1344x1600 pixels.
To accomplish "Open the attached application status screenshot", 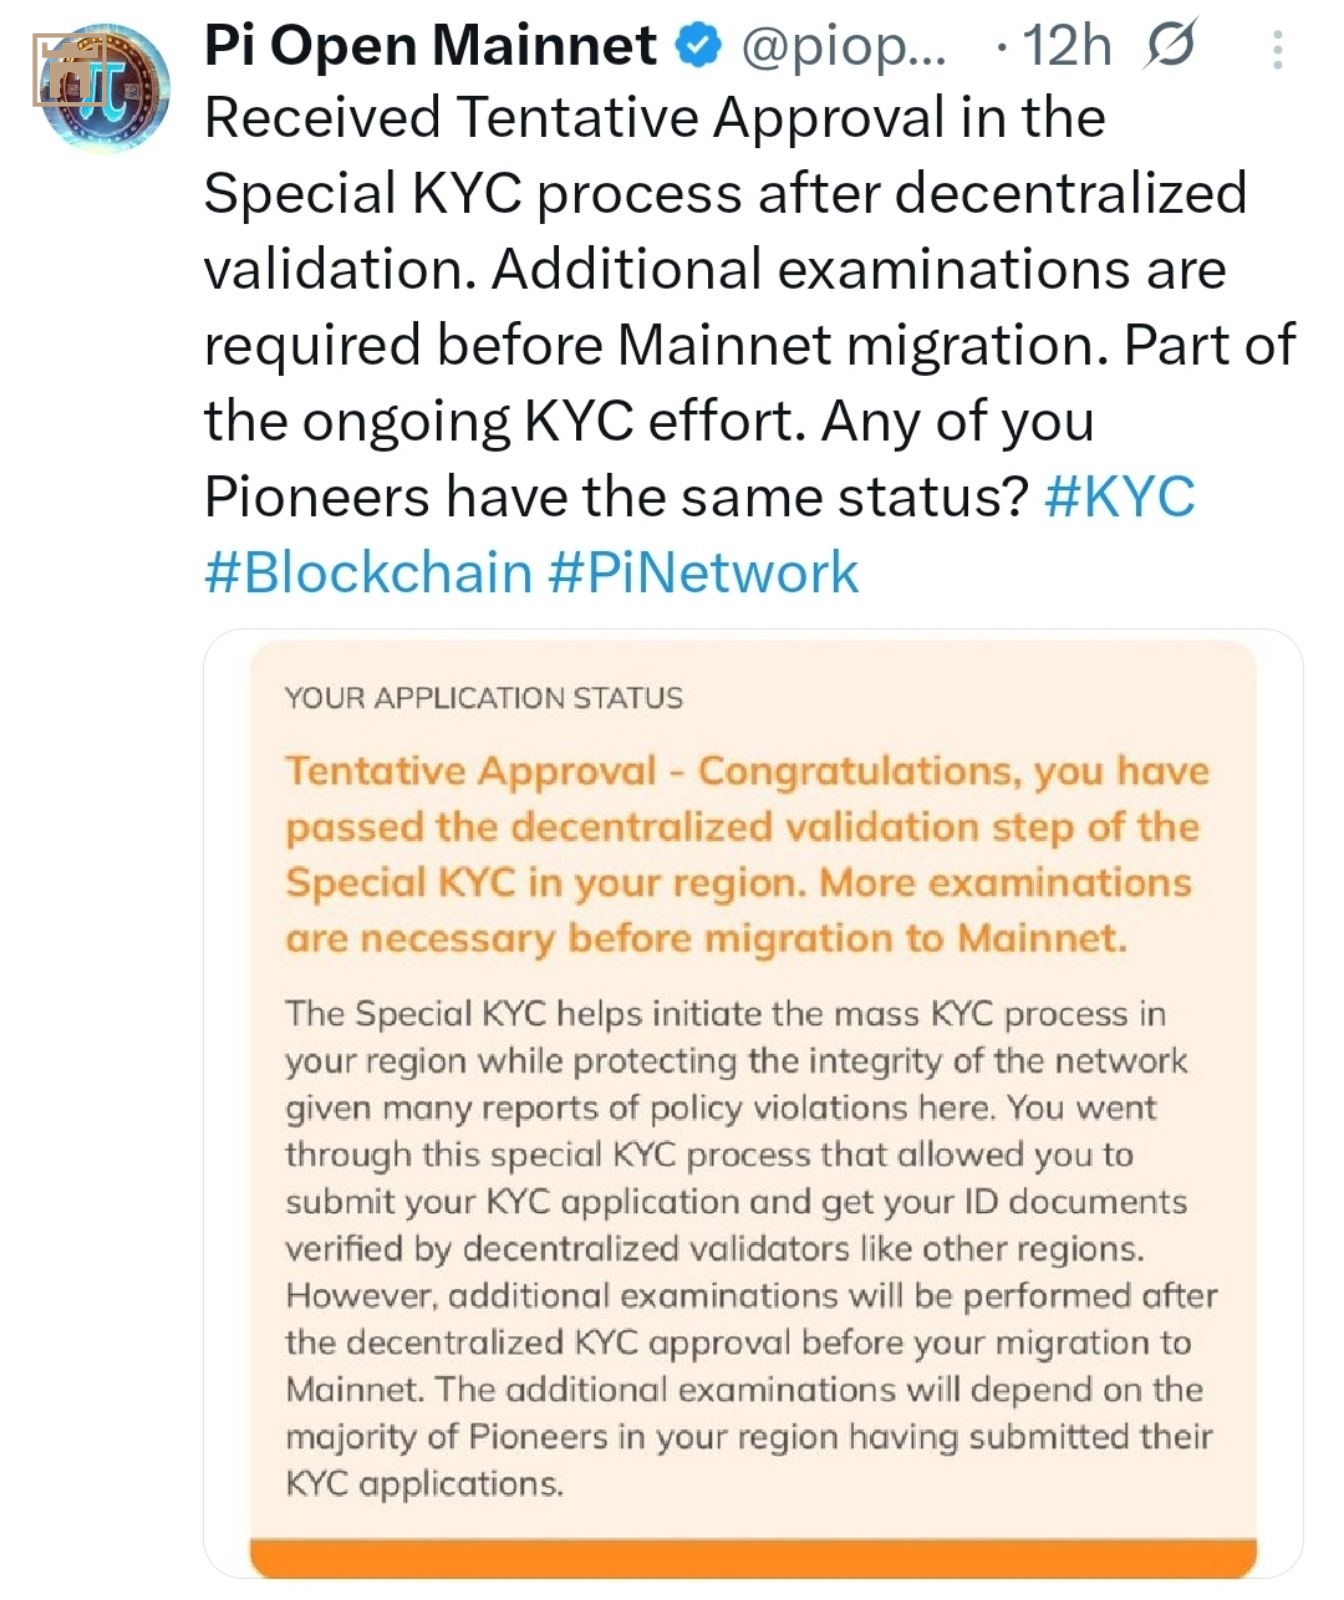I will [753, 1104].
